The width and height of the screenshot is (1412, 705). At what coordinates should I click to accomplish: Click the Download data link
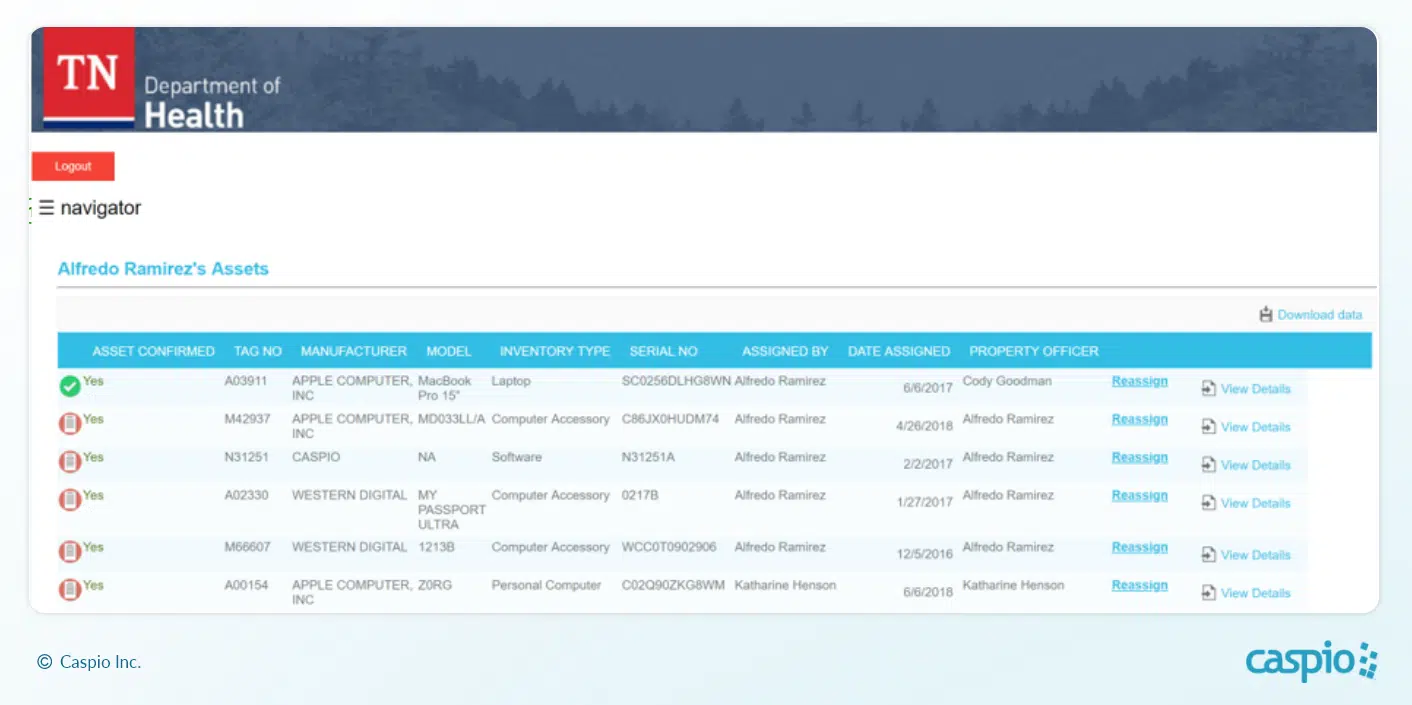click(1319, 314)
